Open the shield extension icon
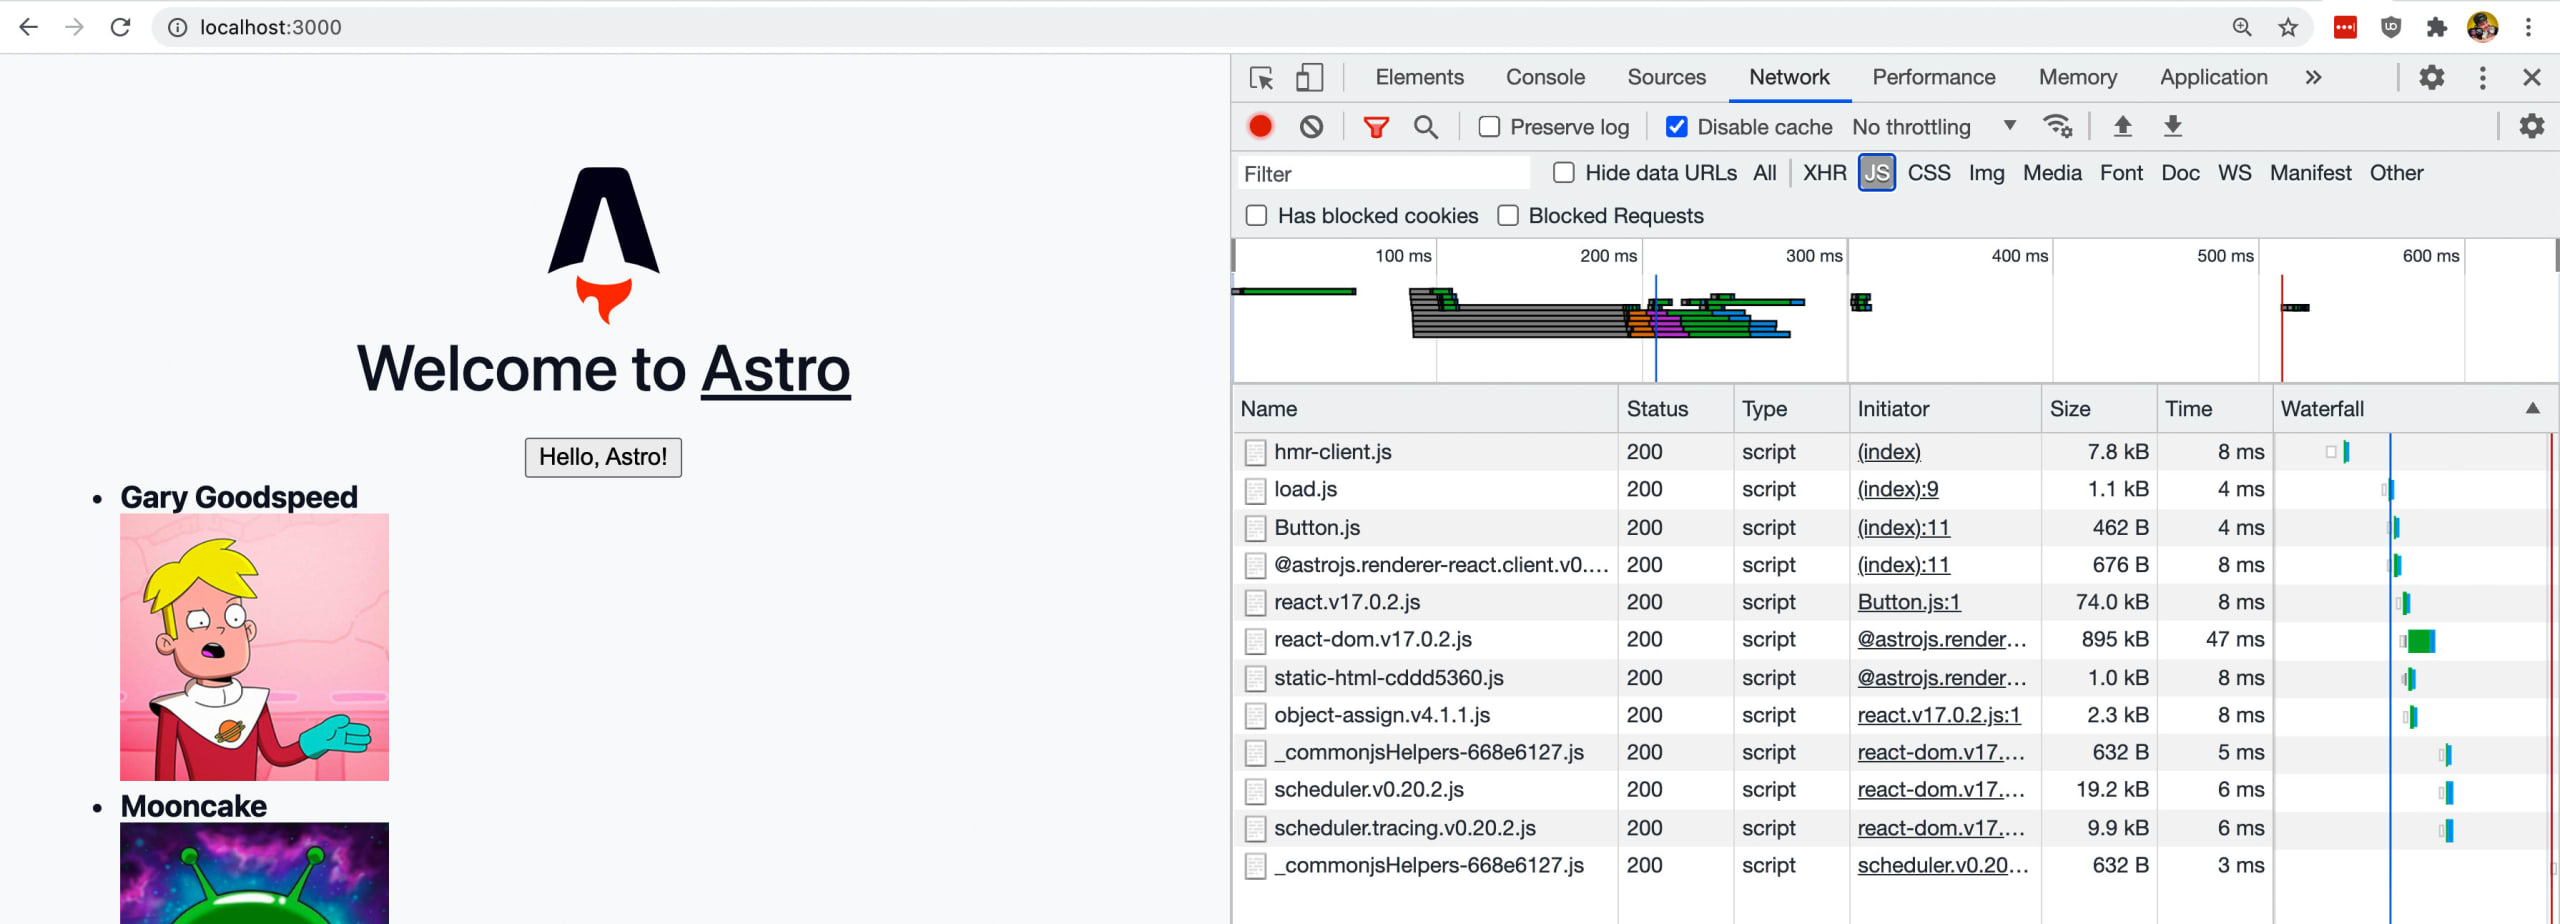The height and width of the screenshot is (924, 2560). pyautogui.click(x=2391, y=27)
